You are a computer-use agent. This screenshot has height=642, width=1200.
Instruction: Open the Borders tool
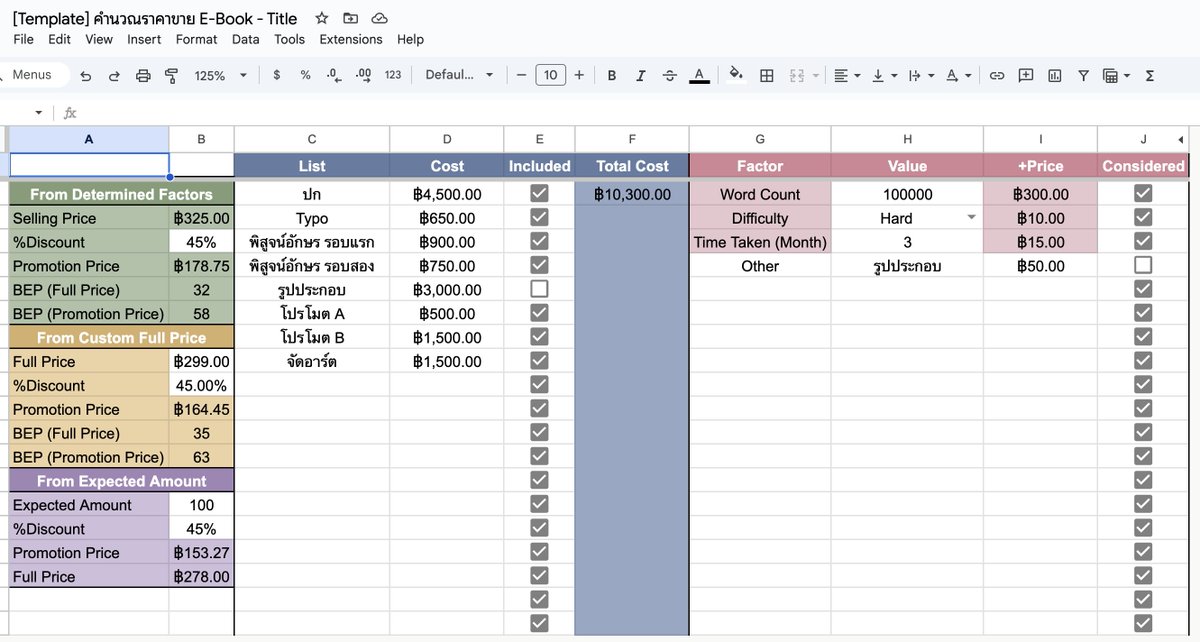(x=767, y=75)
